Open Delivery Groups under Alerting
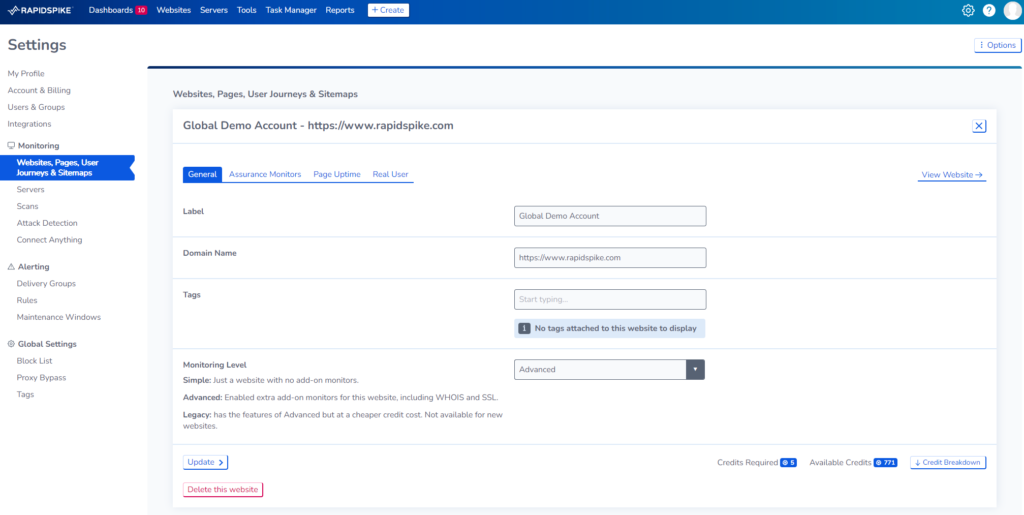This screenshot has width=1024, height=515. 46,284
